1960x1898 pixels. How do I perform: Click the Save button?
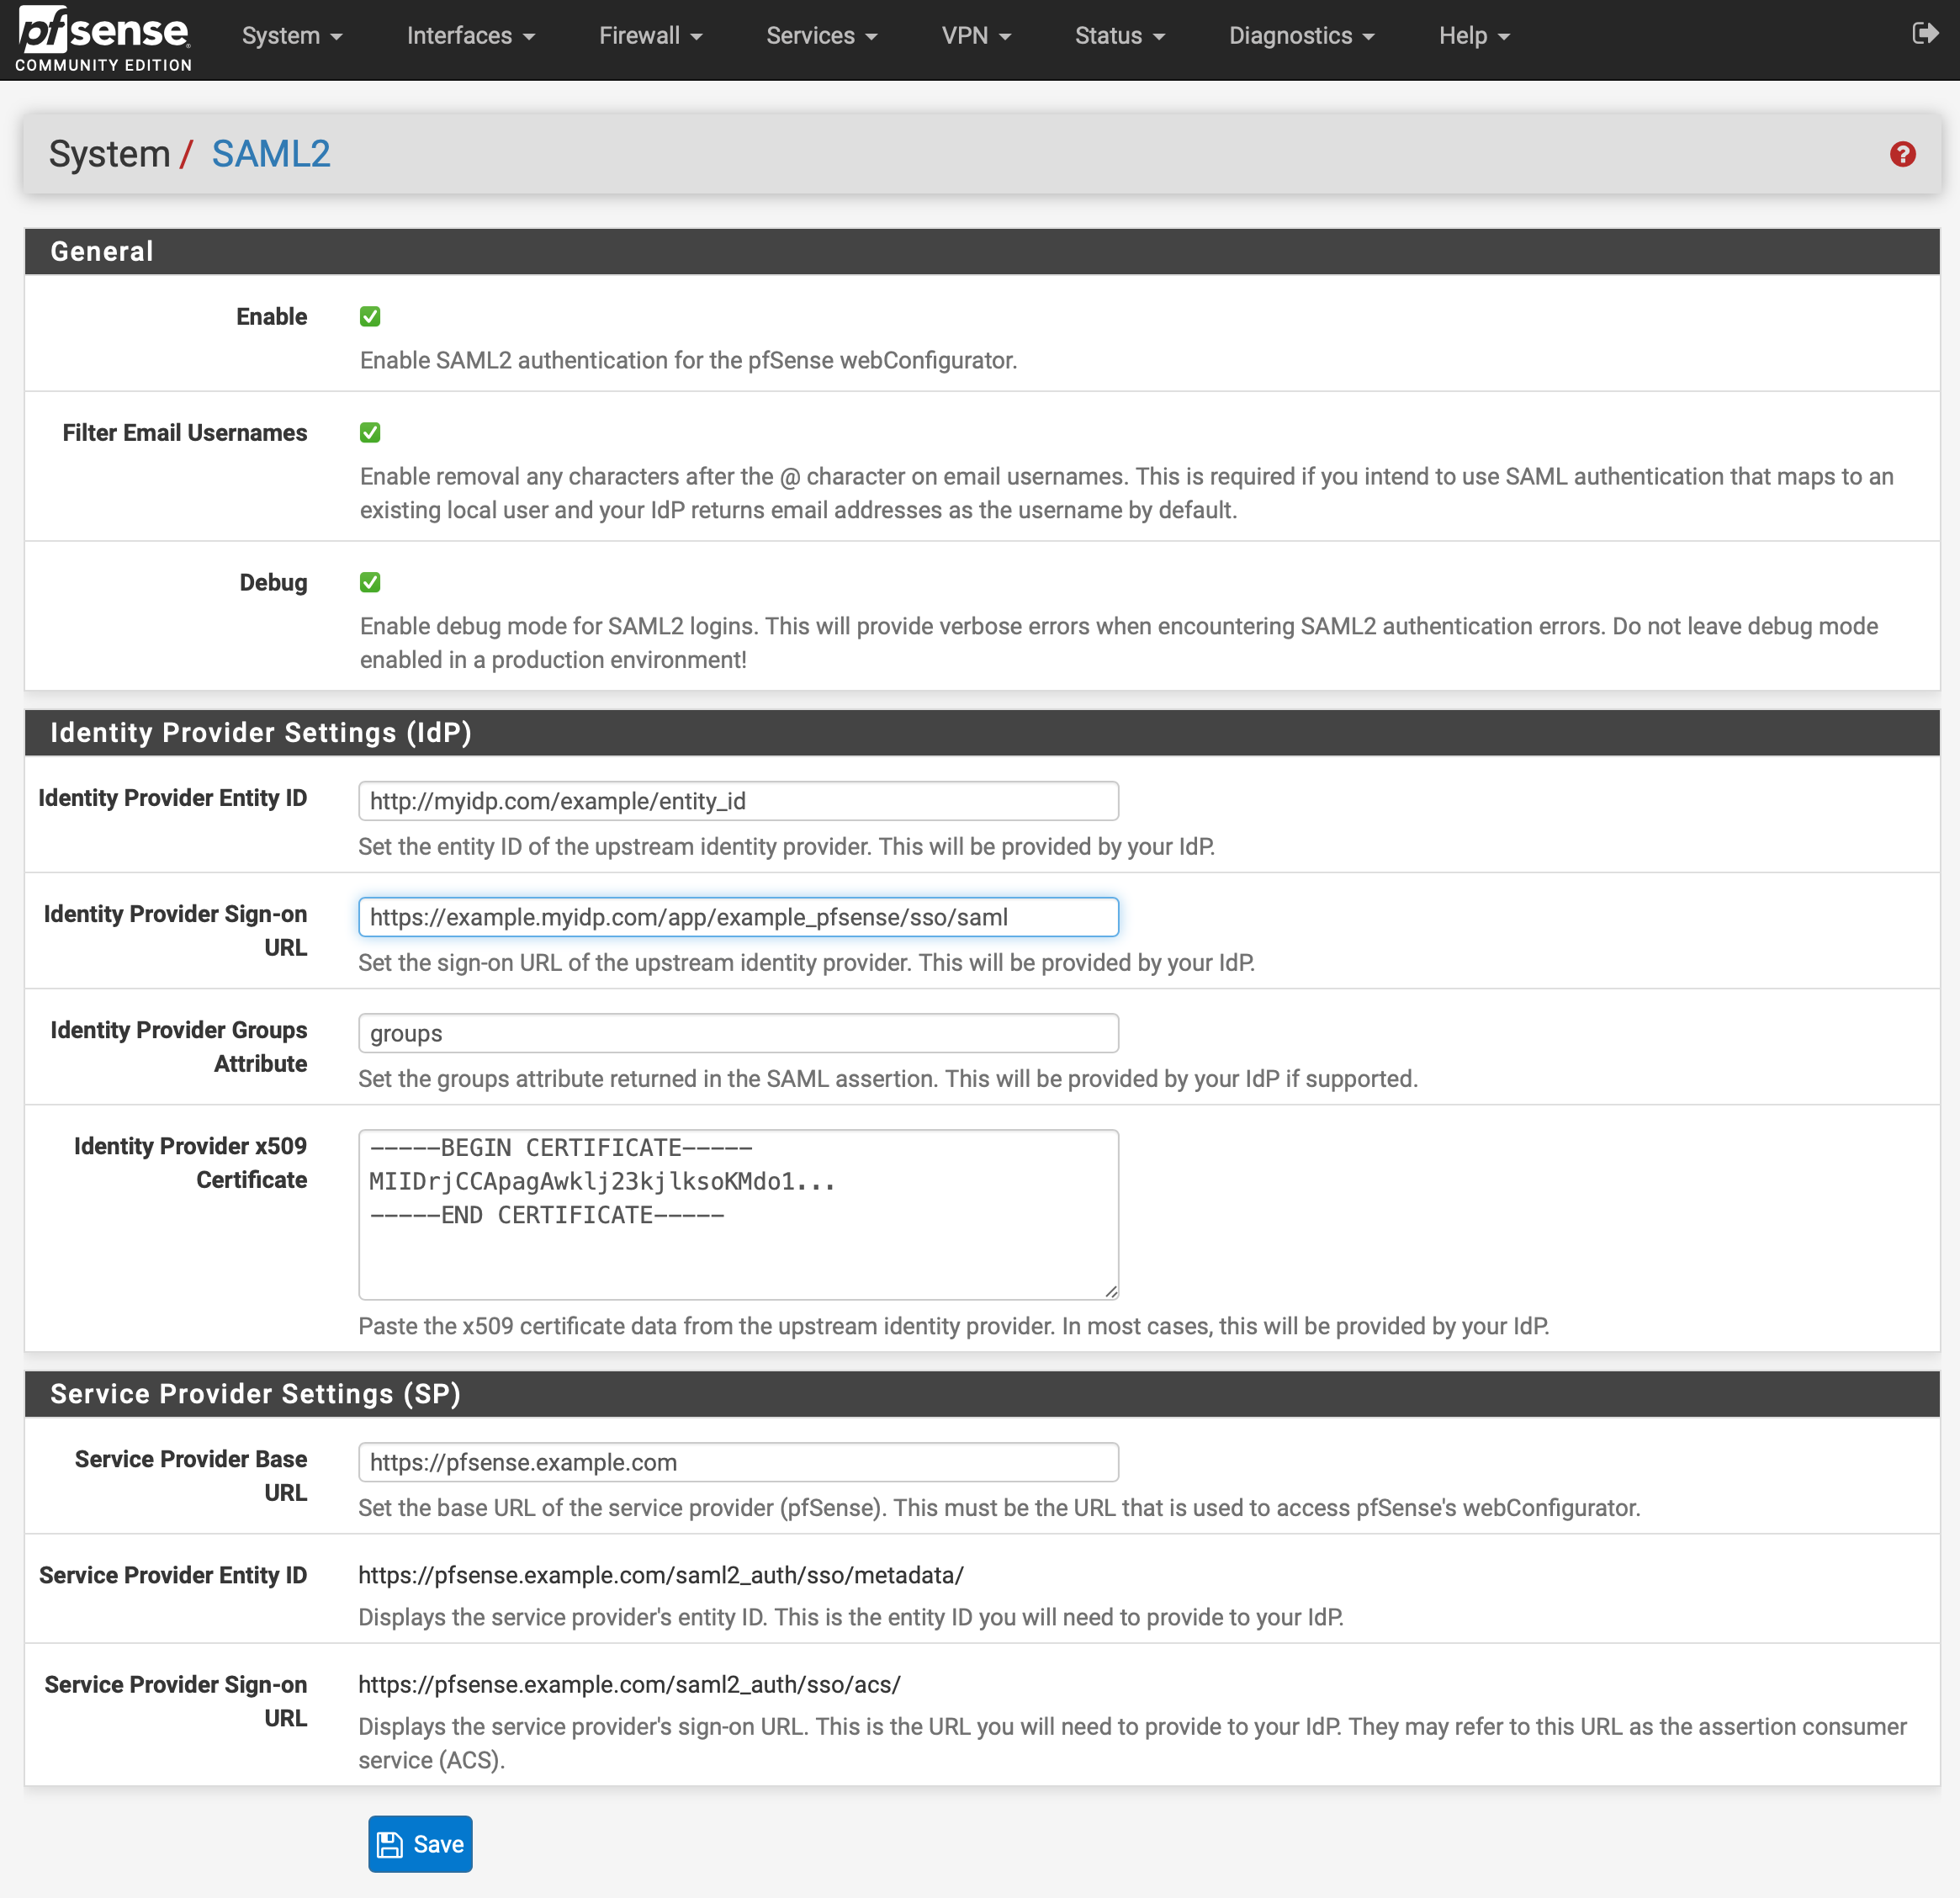click(x=420, y=1843)
